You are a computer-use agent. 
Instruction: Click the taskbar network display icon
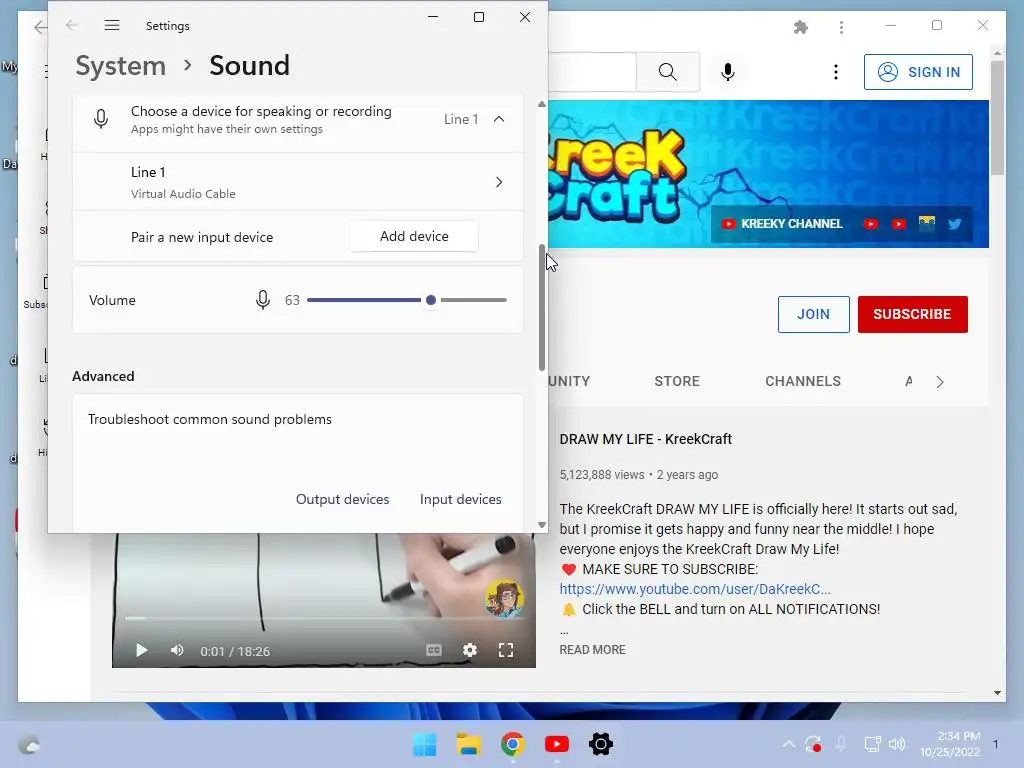872,744
